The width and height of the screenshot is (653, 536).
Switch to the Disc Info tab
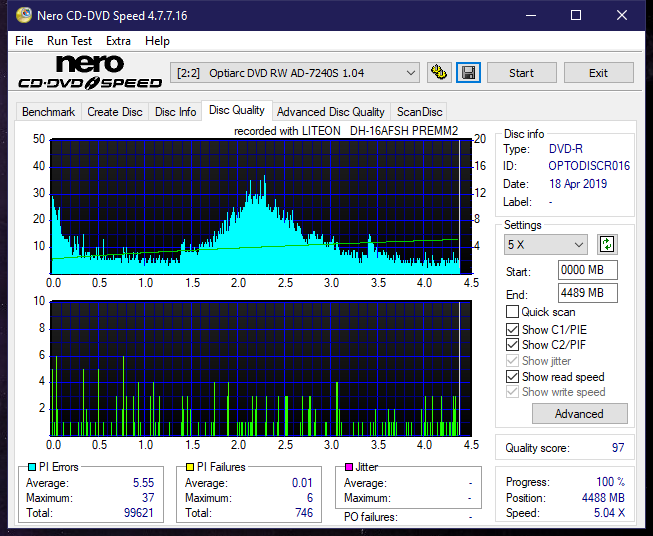click(175, 112)
